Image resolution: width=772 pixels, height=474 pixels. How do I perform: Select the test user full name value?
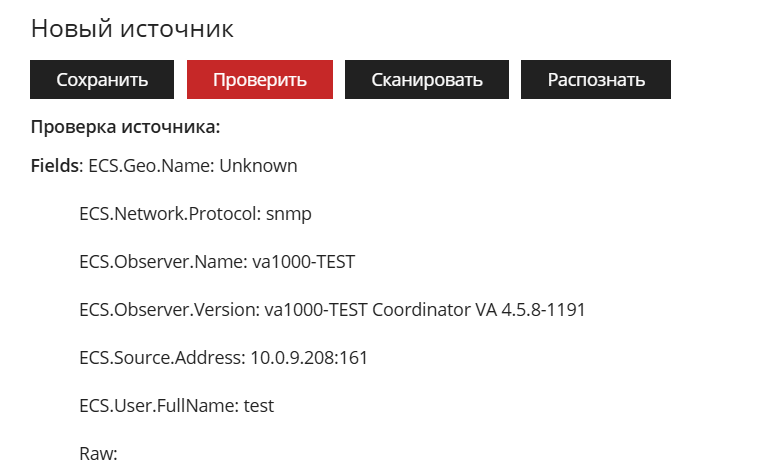tap(258, 406)
